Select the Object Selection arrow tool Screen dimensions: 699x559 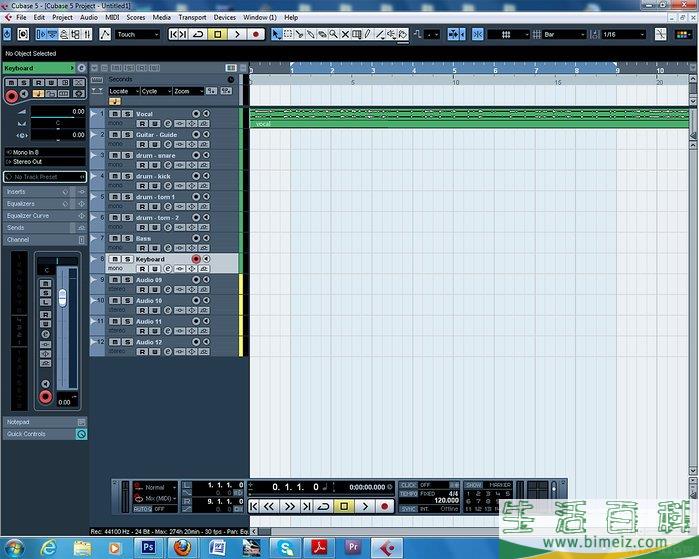276,34
